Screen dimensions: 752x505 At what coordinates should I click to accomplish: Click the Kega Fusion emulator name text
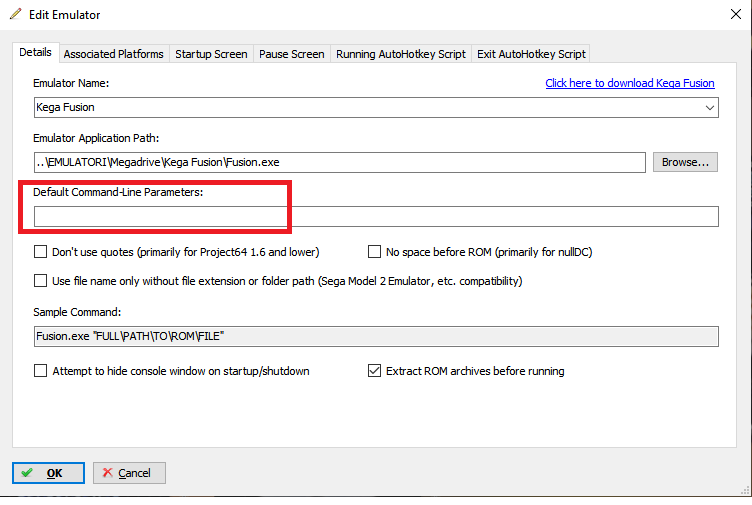65,107
